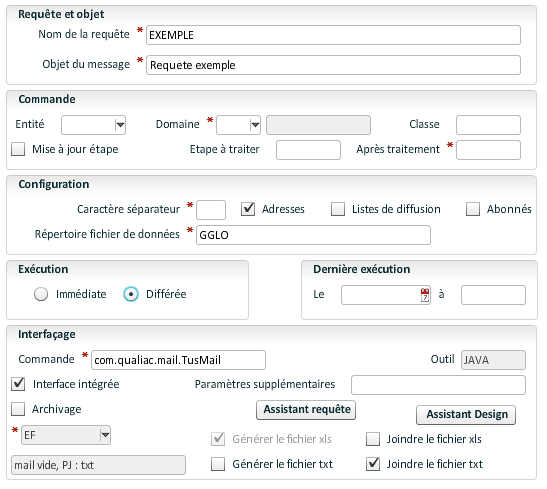Image resolution: width=547 pixels, height=489 pixels.
Task: Open the calendar icon in Dernière exécution
Action: [x=425, y=295]
